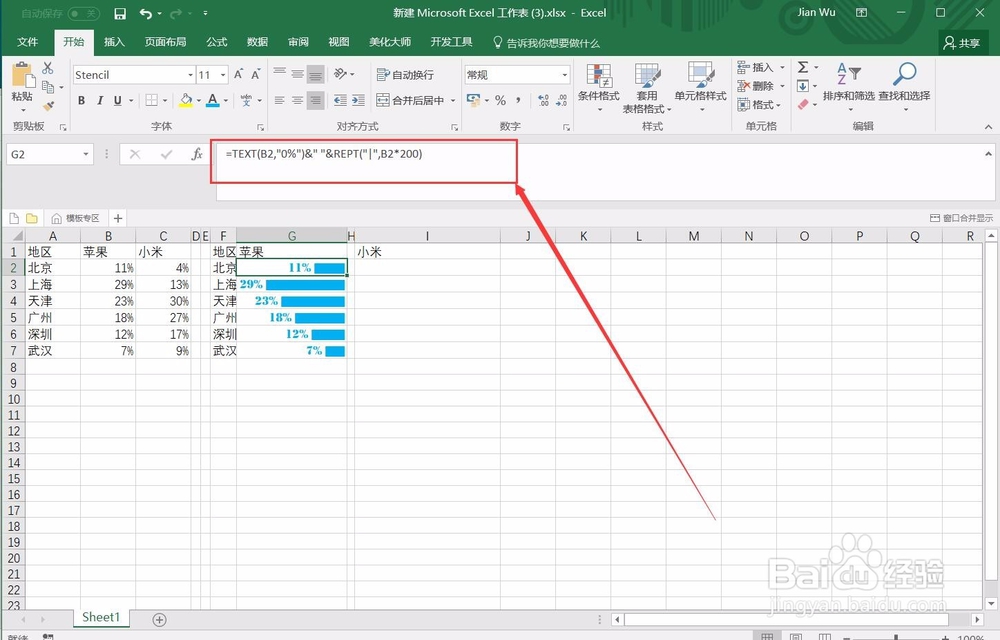Image resolution: width=1000 pixels, height=640 pixels.
Task: Switch to 页面布局 Page Layout tab
Action: coord(165,42)
